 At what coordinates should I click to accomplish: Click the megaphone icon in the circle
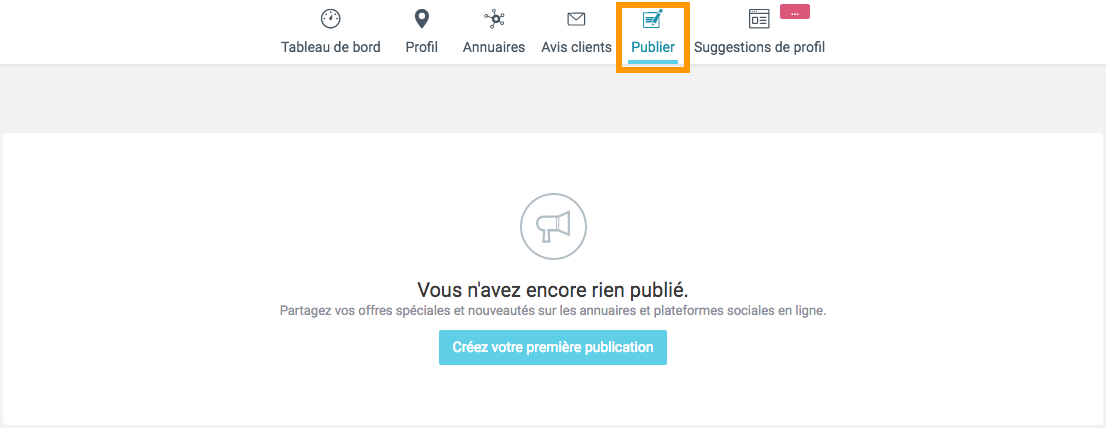(x=553, y=227)
